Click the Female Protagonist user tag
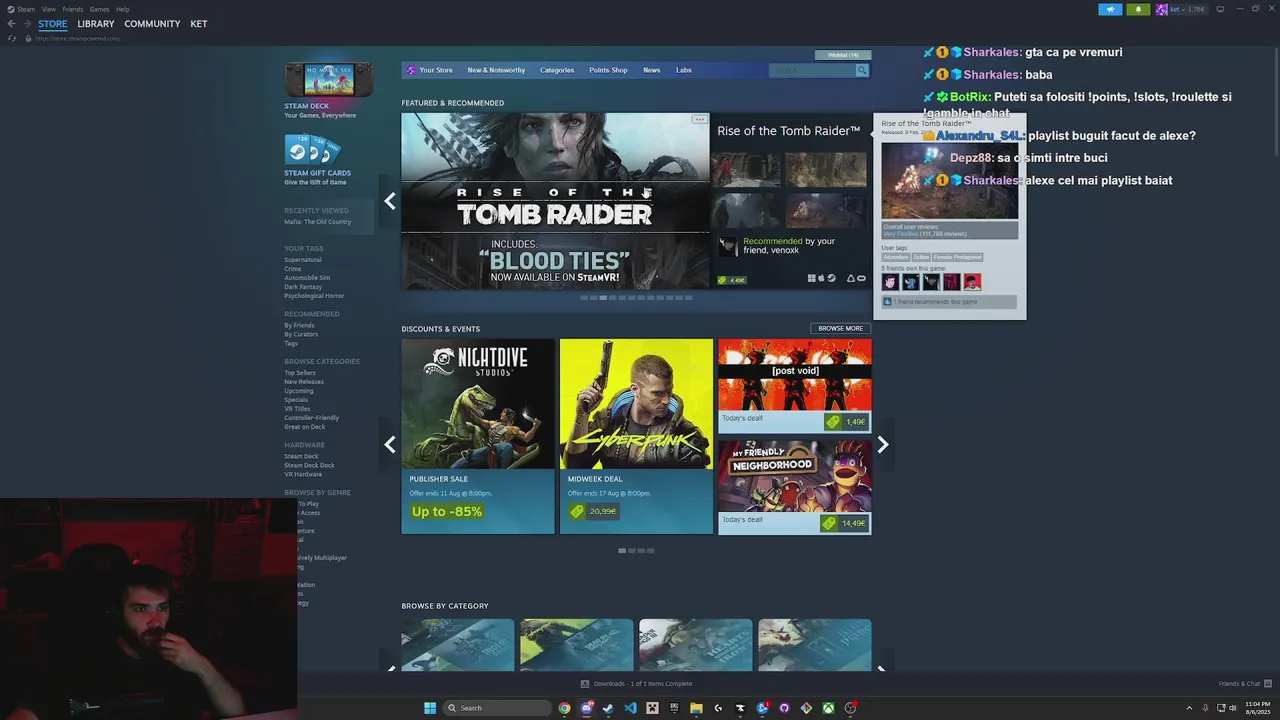 click(x=958, y=257)
